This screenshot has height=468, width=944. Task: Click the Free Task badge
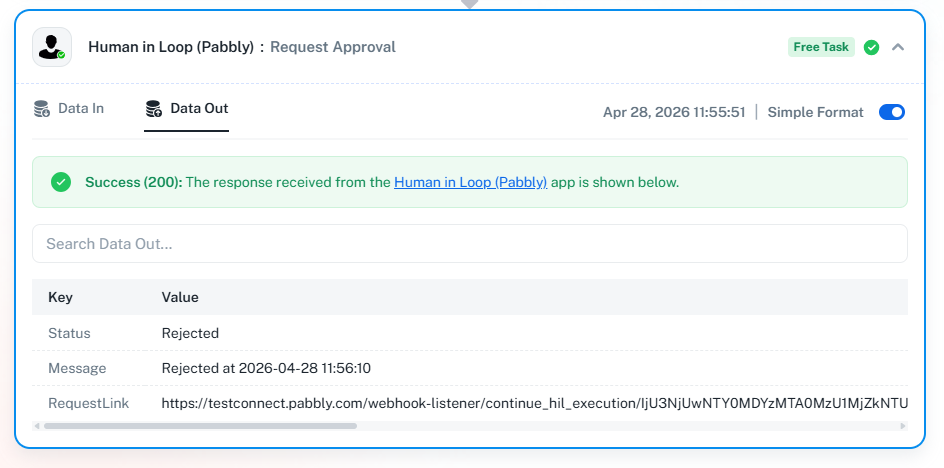(821, 47)
